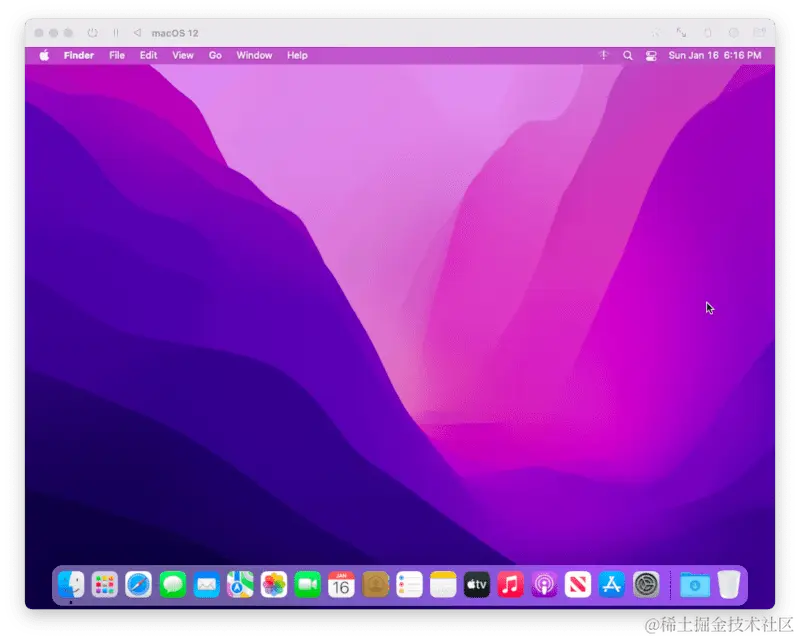
Task: Start FaceTime from the Dock
Action: pos(308,584)
